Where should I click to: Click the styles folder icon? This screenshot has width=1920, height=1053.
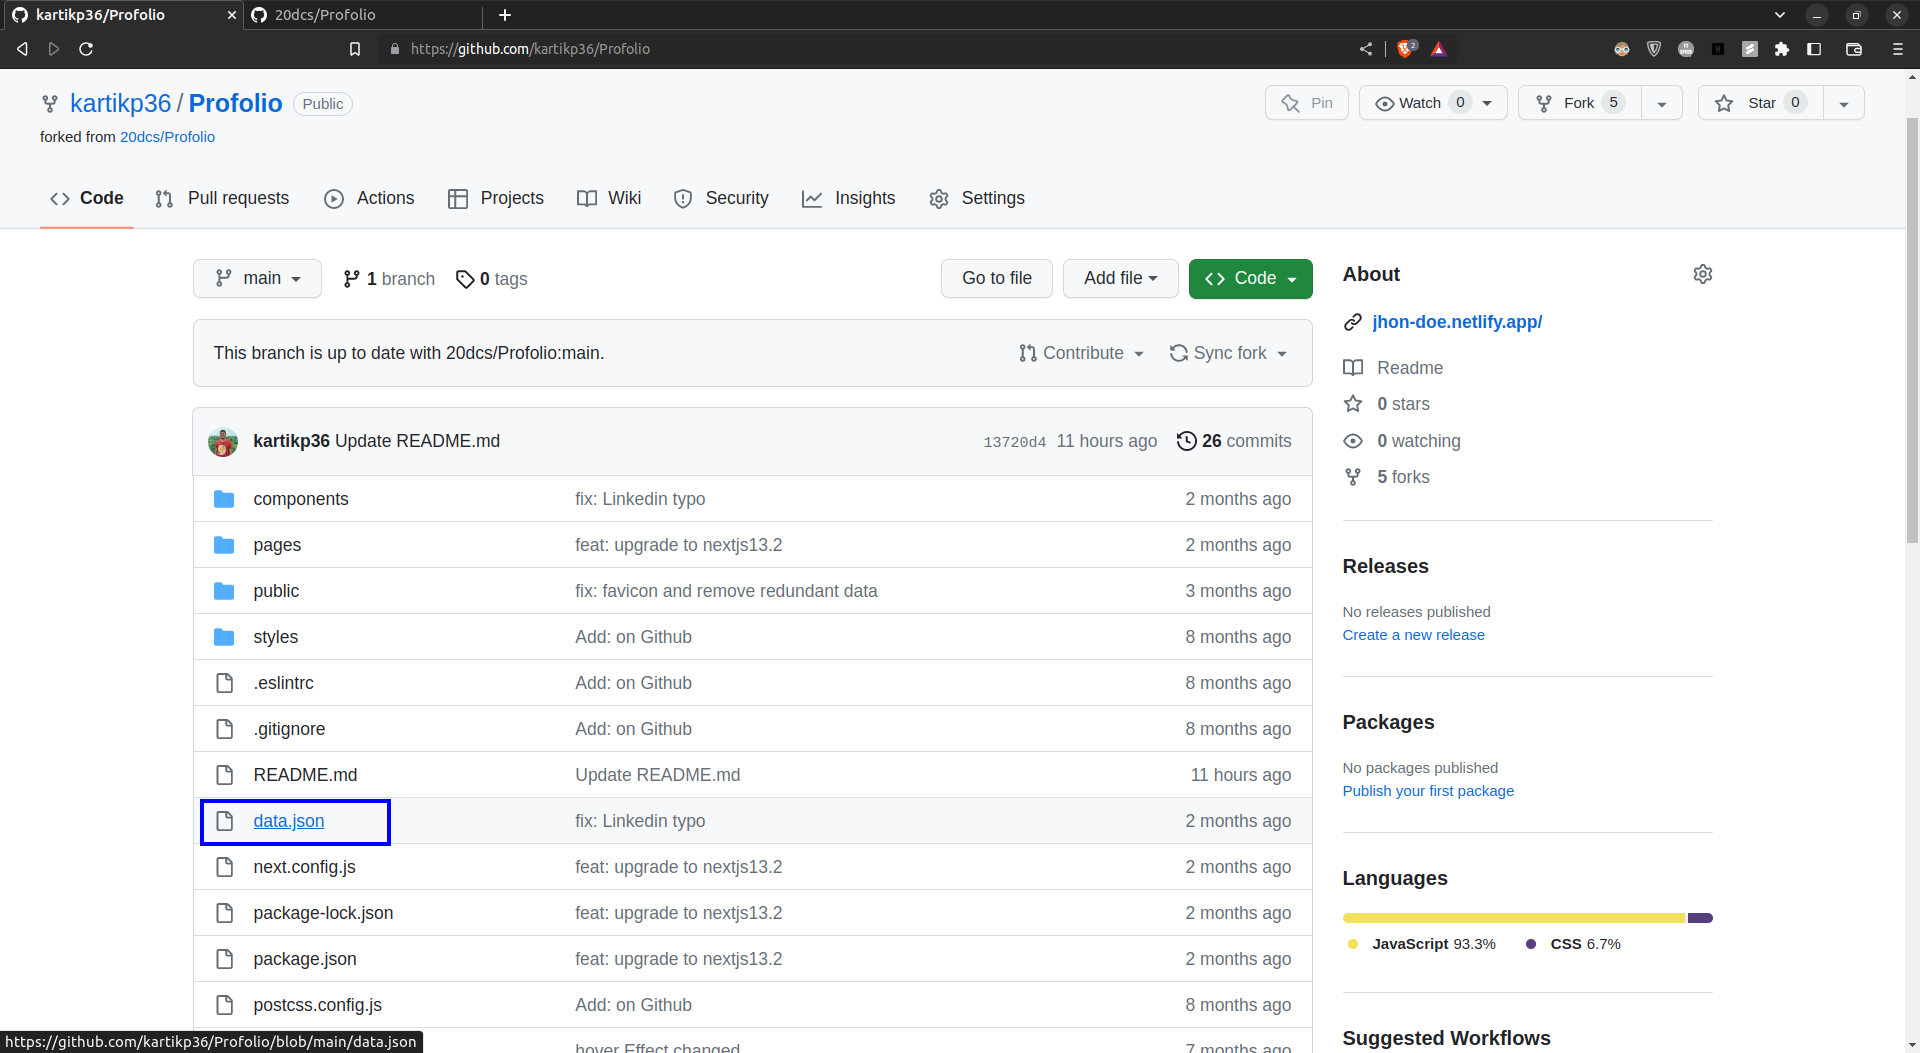point(223,636)
